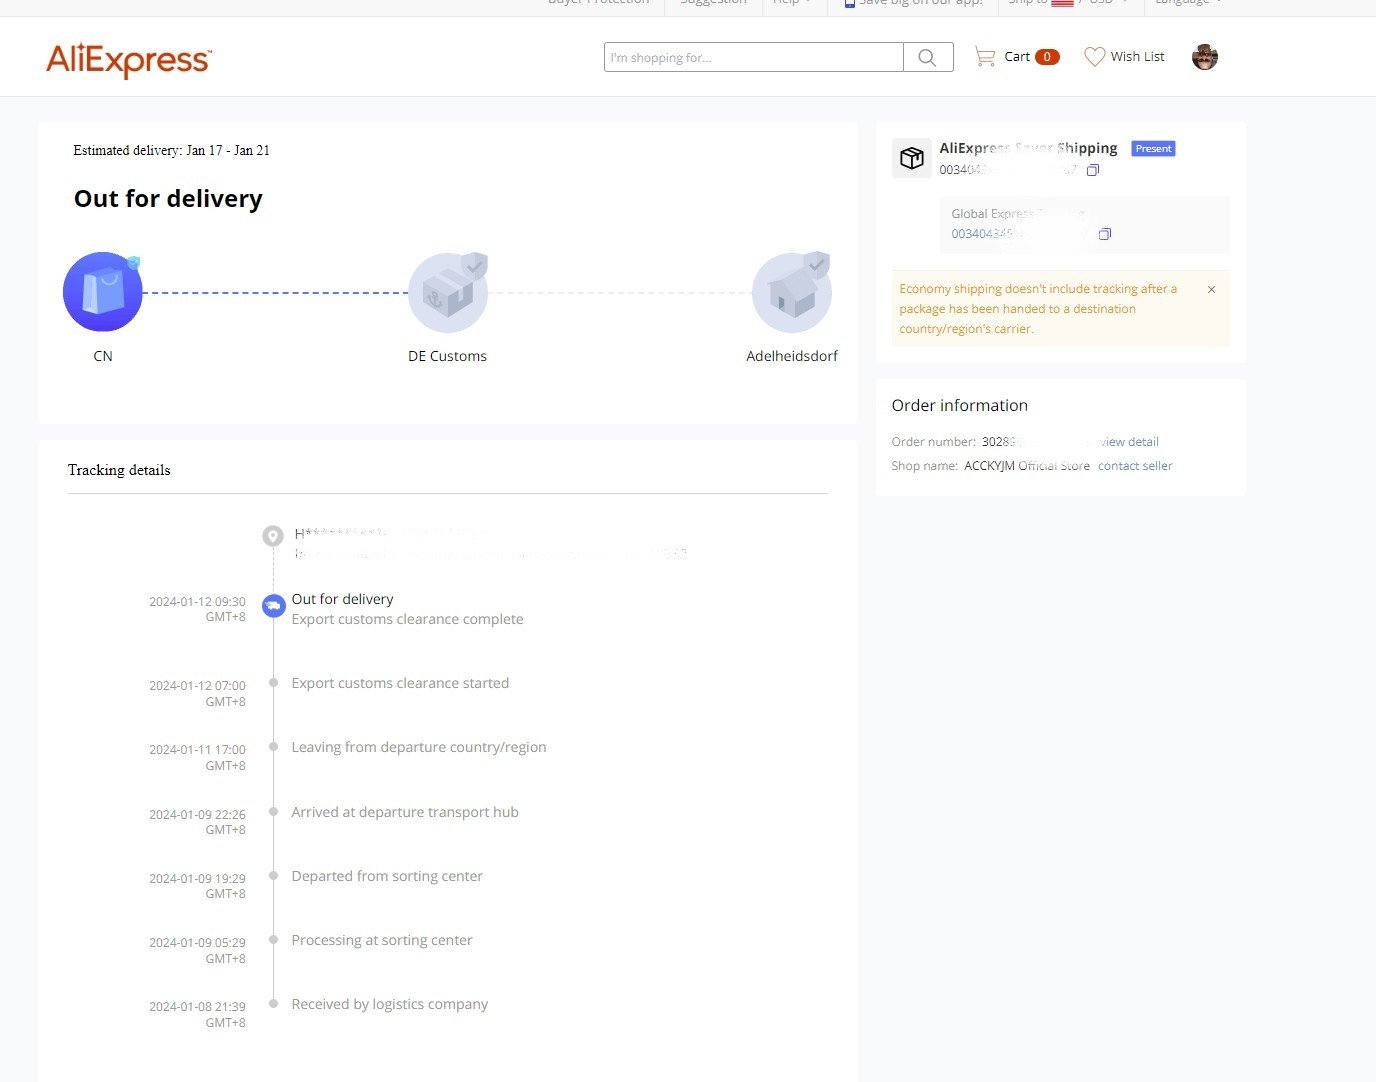
Task: Click the "Present" badge
Action: (x=1153, y=148)
